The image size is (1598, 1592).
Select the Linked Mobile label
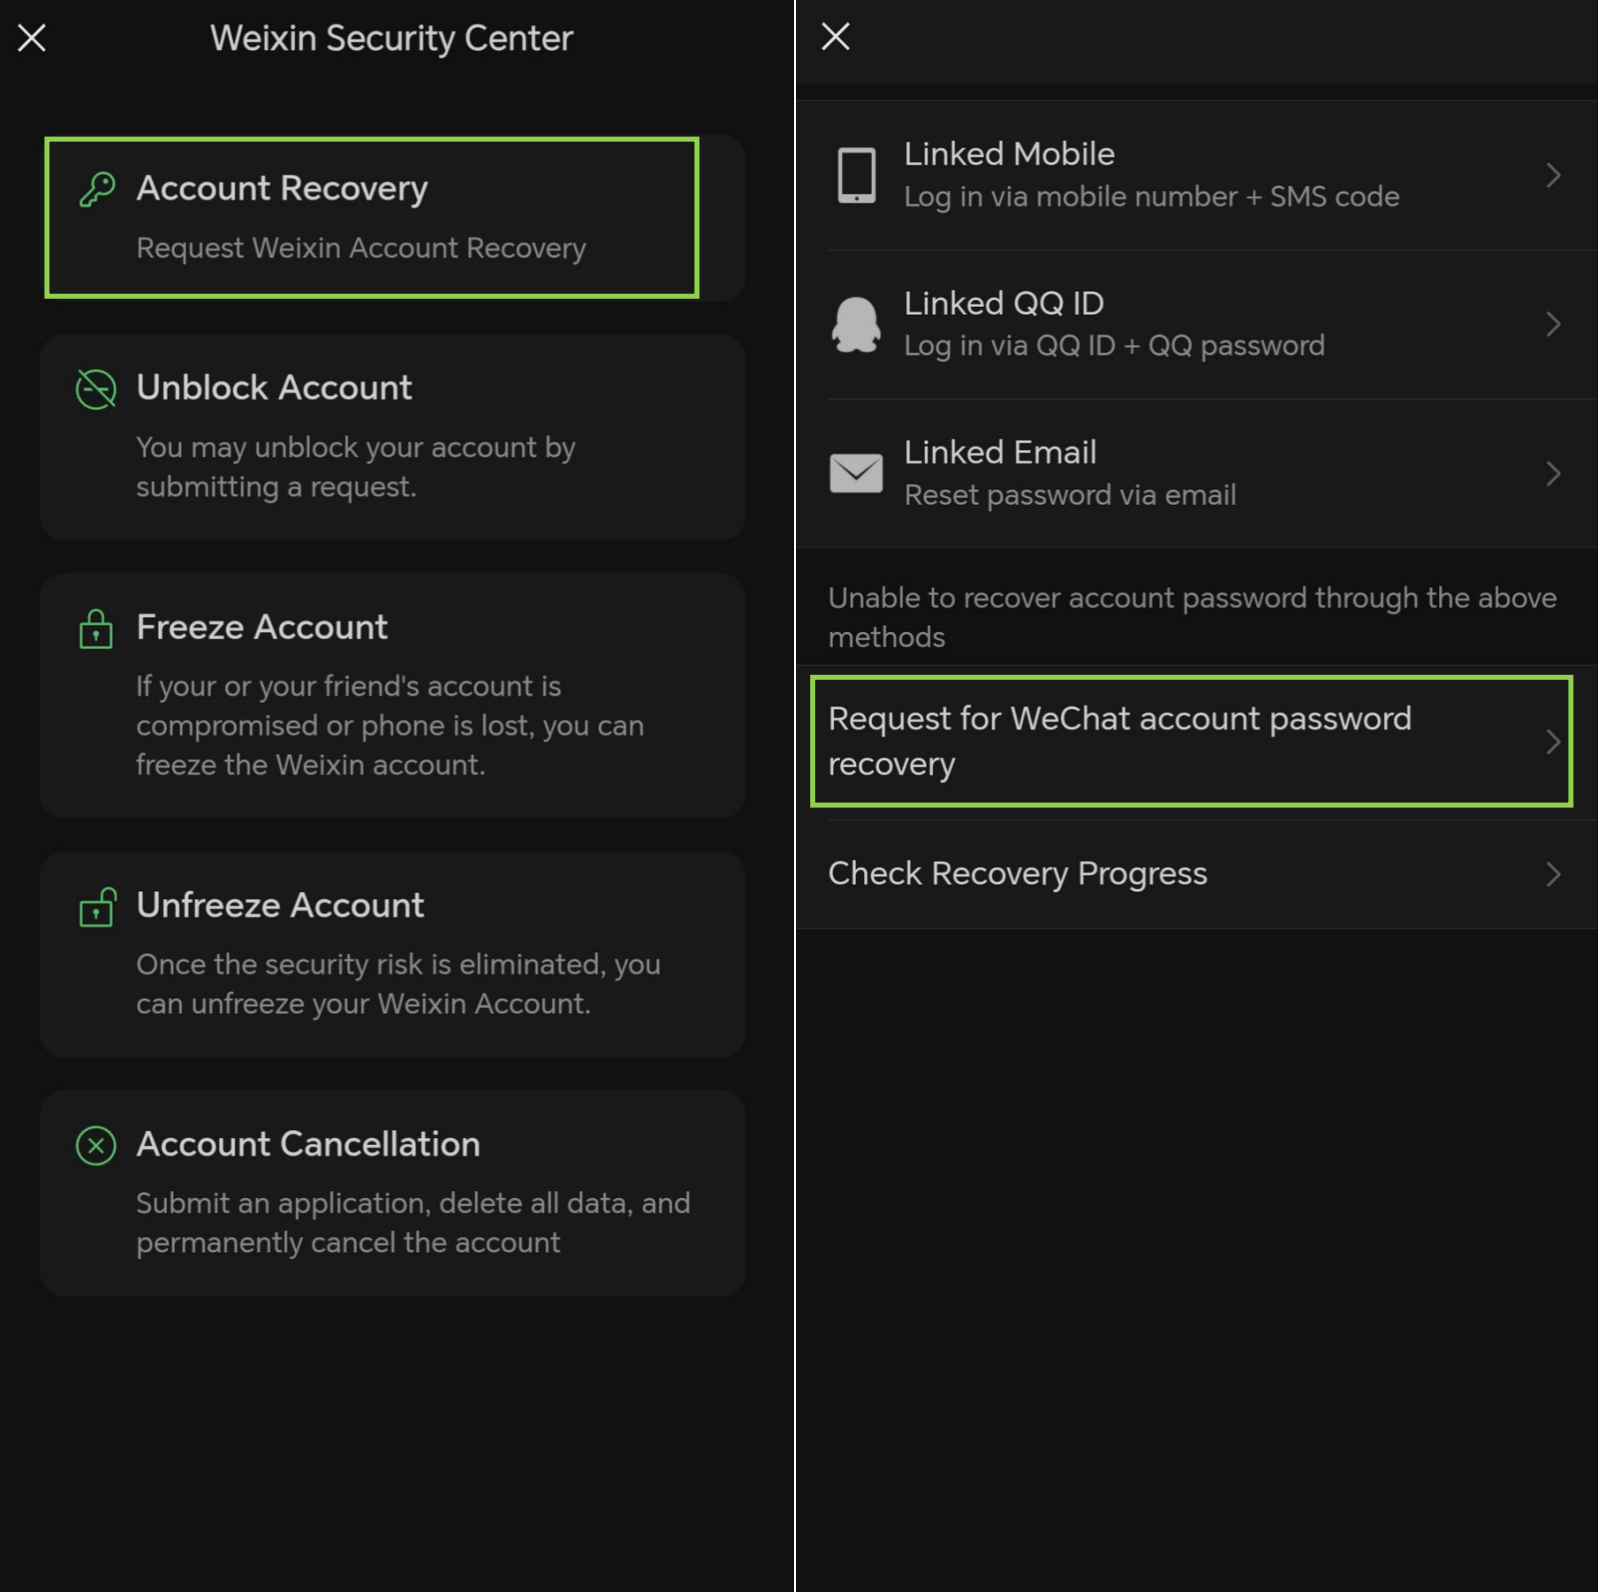tap(1009, 154)
